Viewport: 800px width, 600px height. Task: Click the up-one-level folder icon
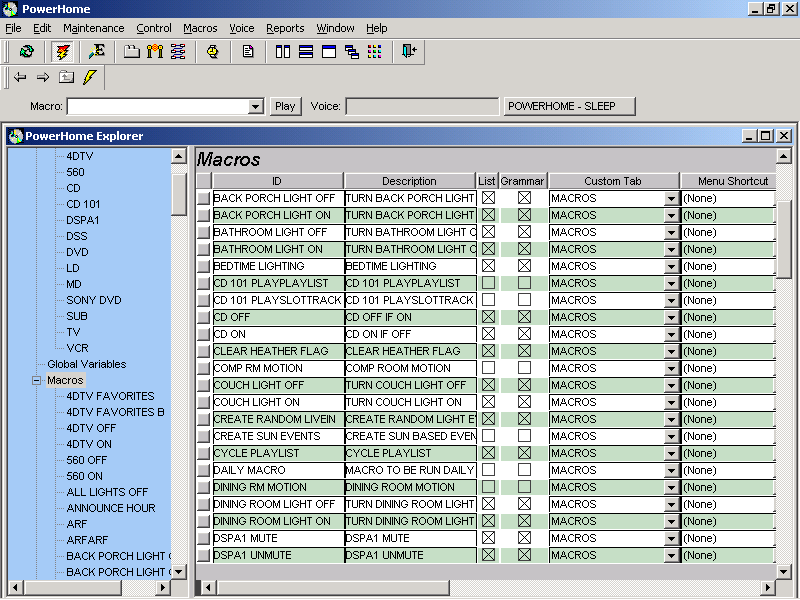[66, 77]
